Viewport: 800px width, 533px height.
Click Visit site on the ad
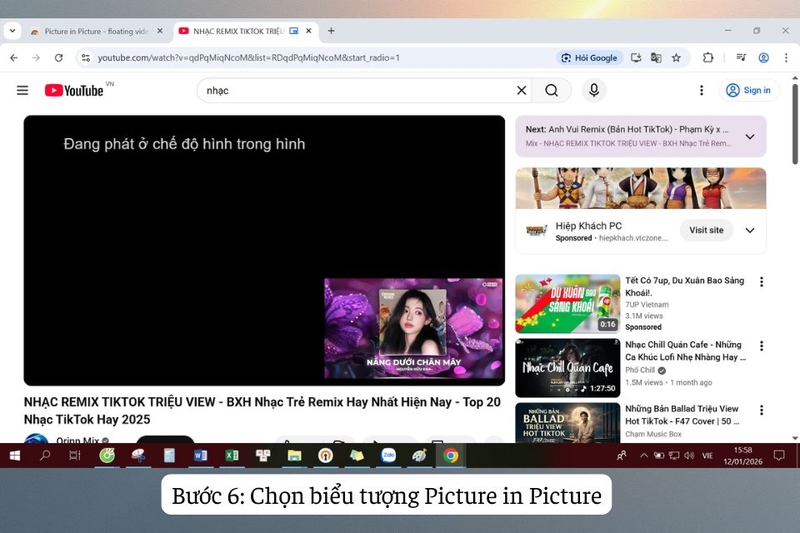pos(706,230)
